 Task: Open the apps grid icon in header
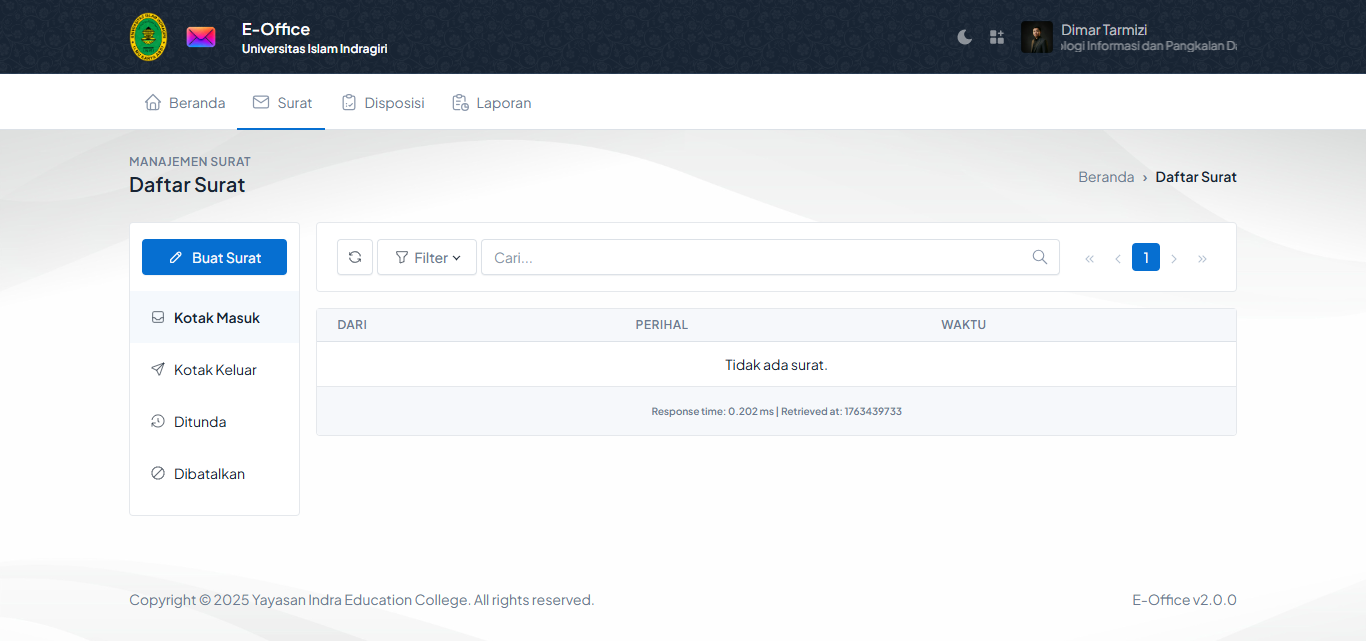(x=996, y=37)
